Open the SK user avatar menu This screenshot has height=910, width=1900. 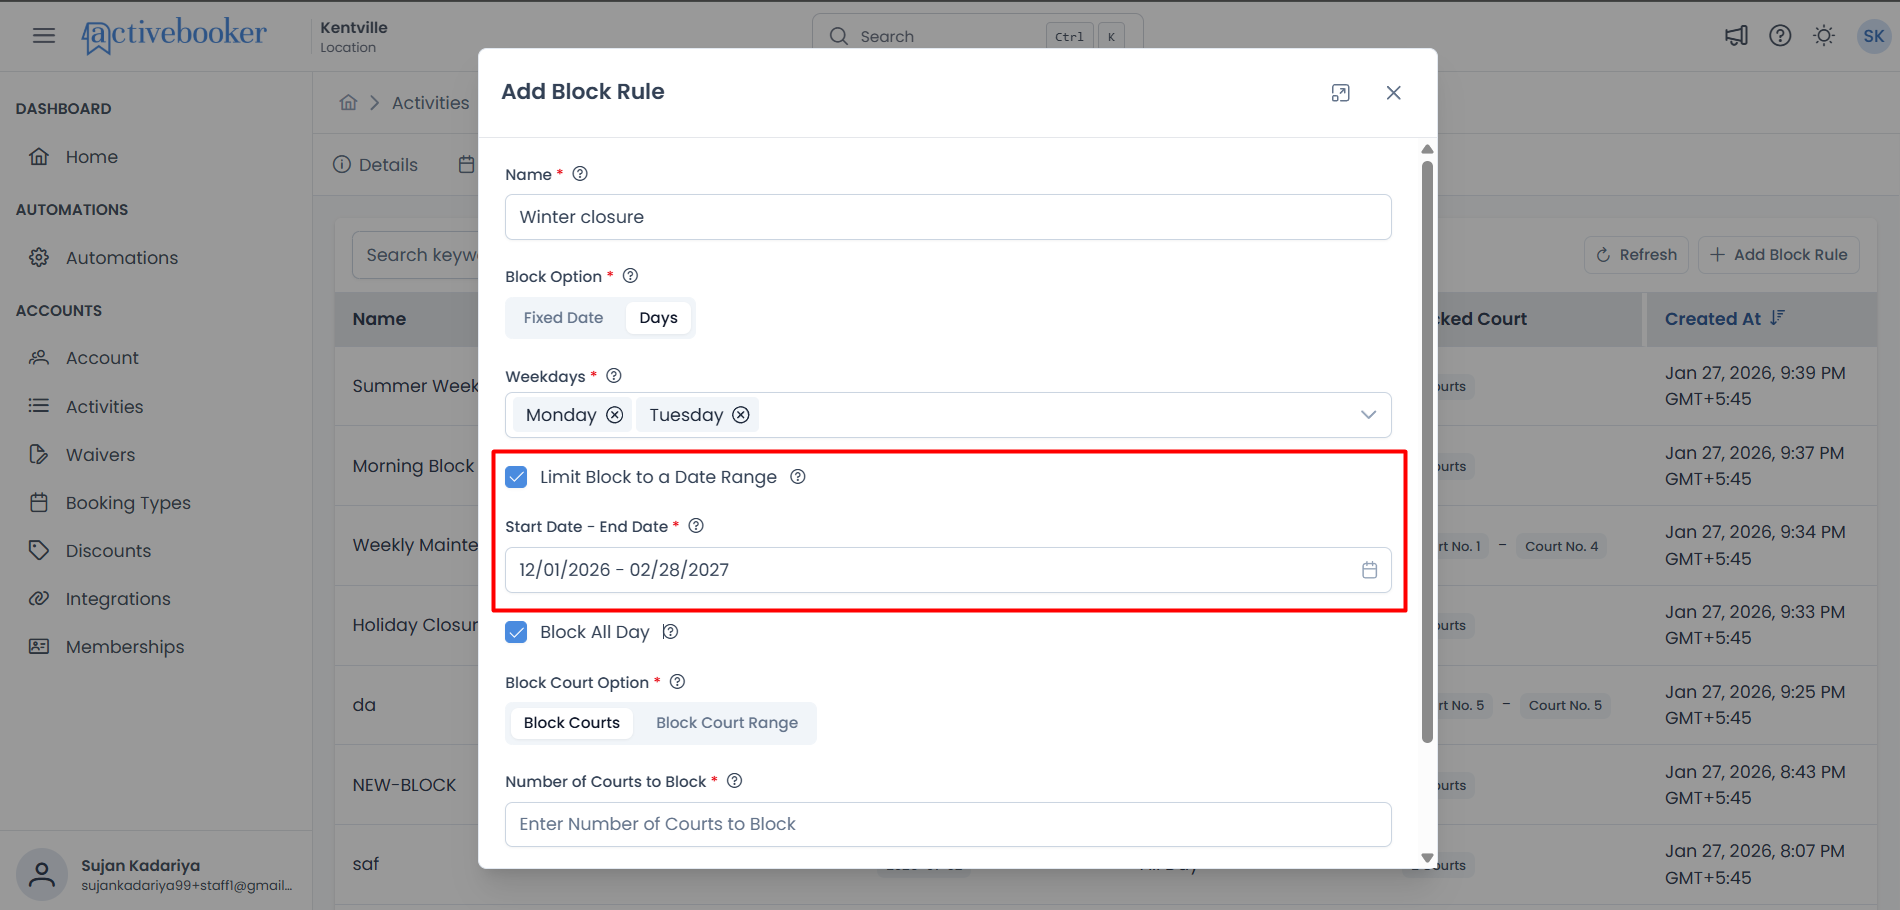coord(1873,36)
